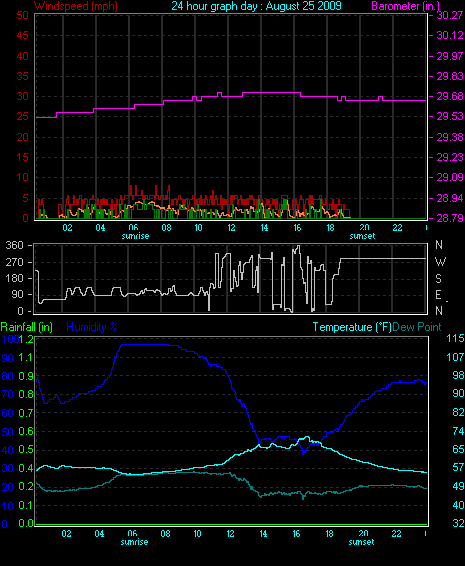Image resolution: width=465 pixels, height=566 pixels.
Task: Select green rainfall axis value 0.0
Action: [26, 523]
